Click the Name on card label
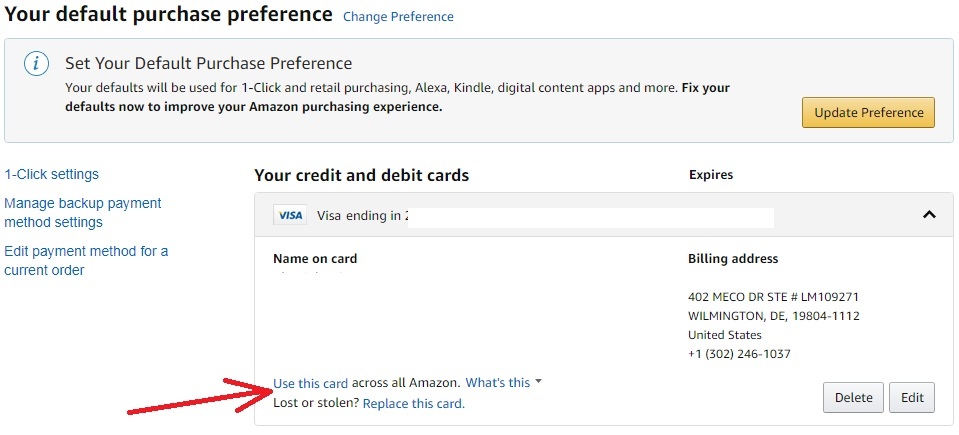Screen dimensions: 959x435 coord(315,259)
